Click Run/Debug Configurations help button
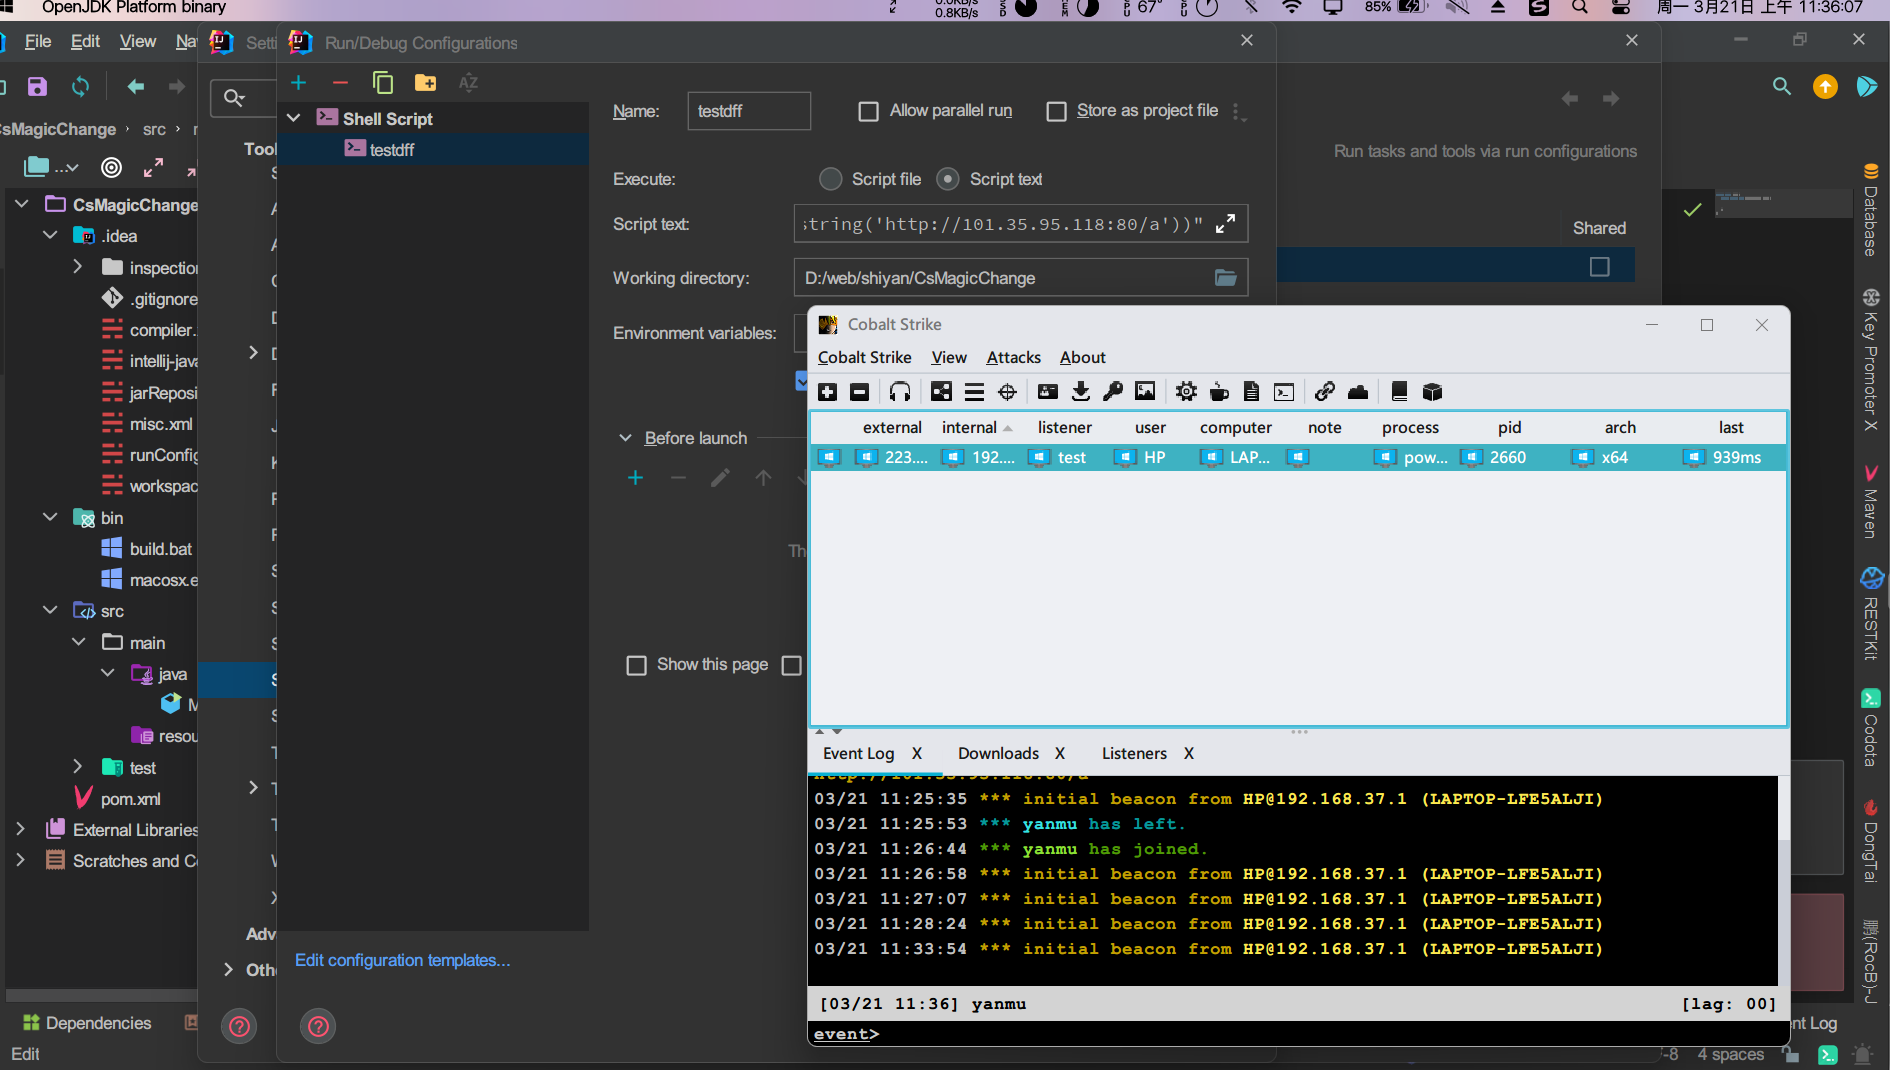The height and width of the screenshot is (1070, 1890). tap(318, 1026)
